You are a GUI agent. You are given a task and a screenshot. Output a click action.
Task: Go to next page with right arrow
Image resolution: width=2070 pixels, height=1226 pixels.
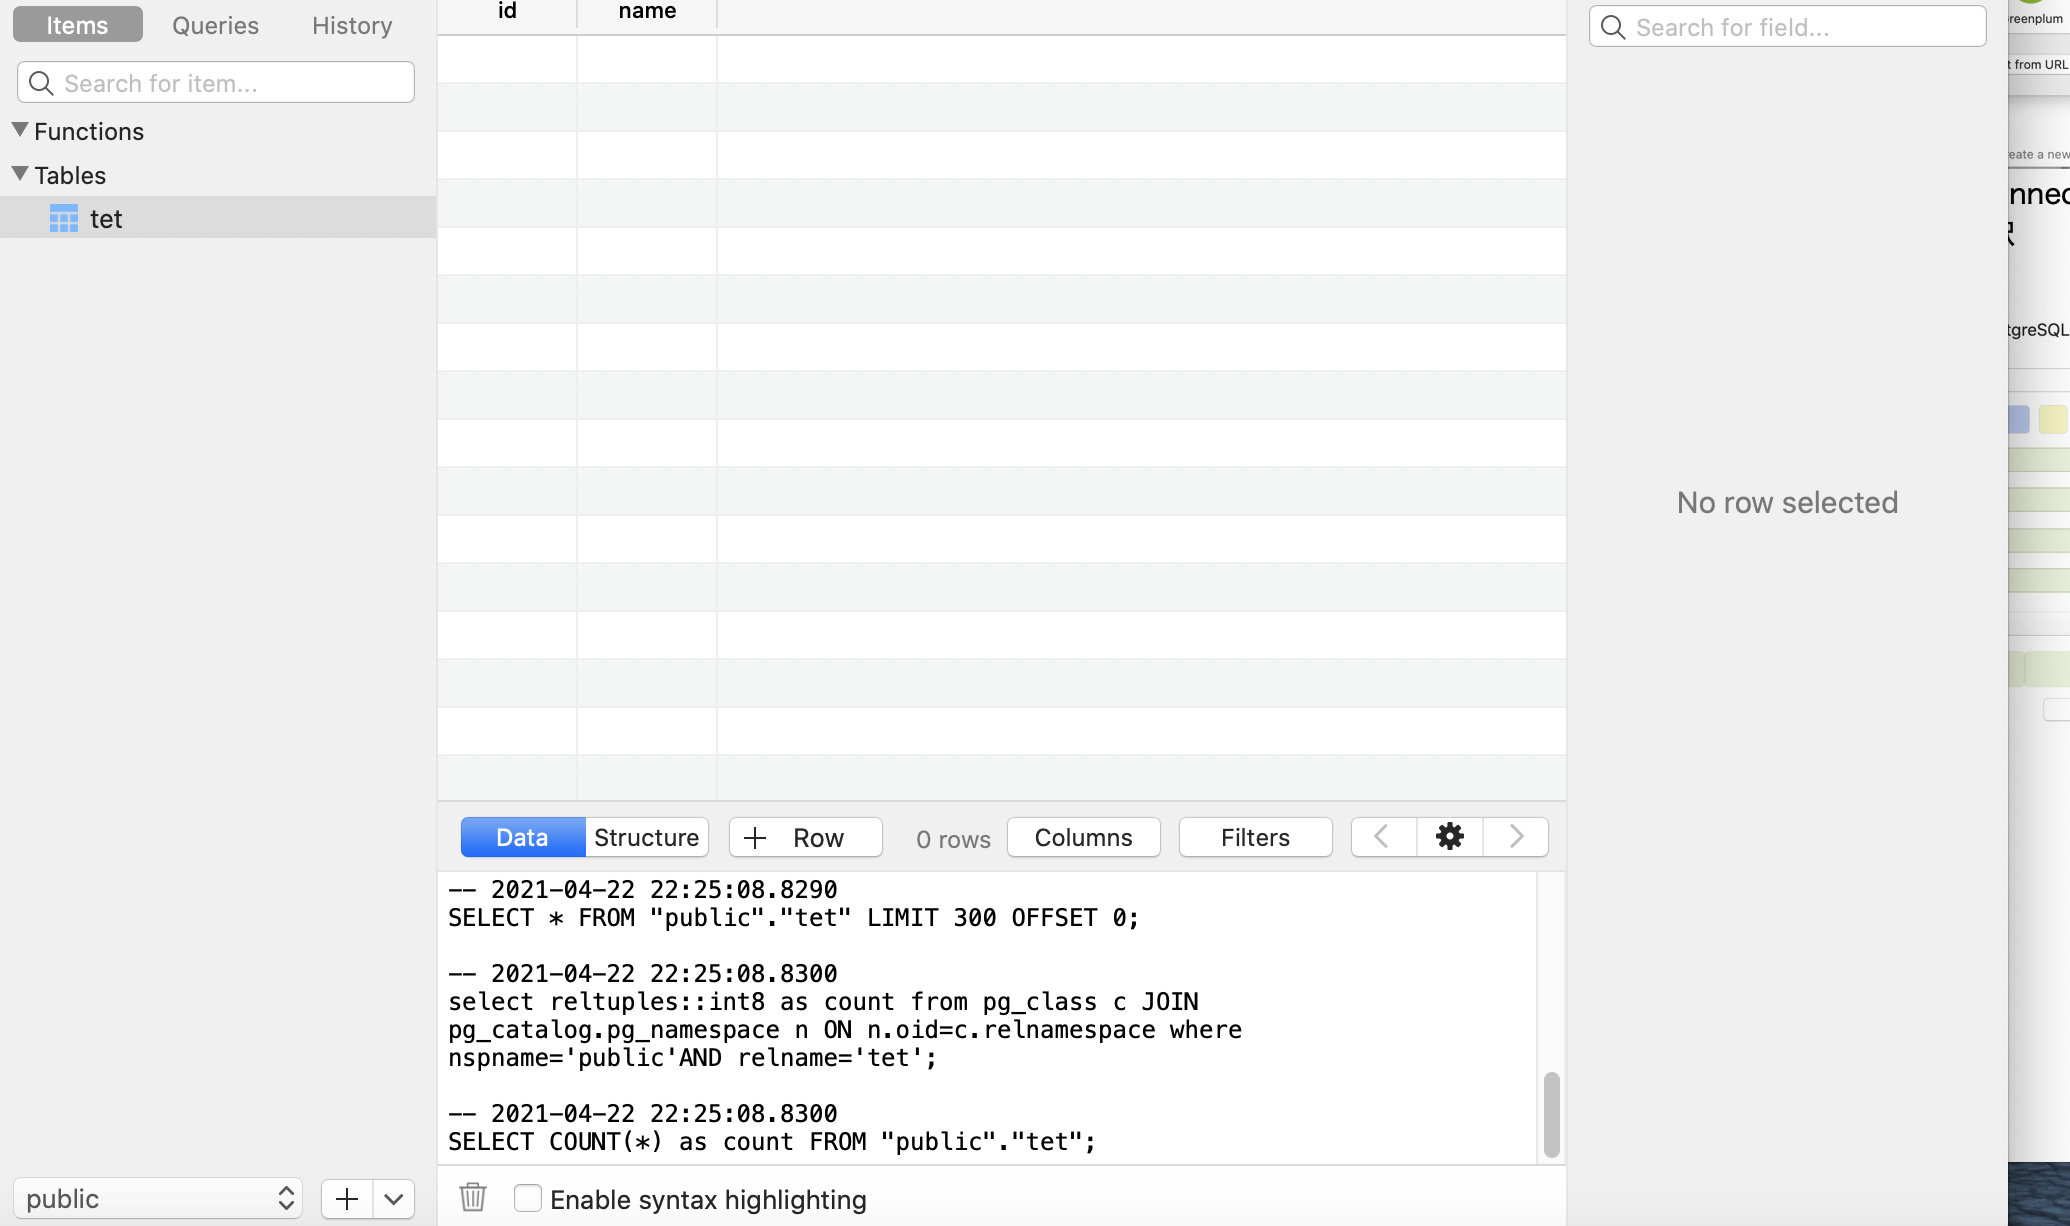coord(1515,837)
